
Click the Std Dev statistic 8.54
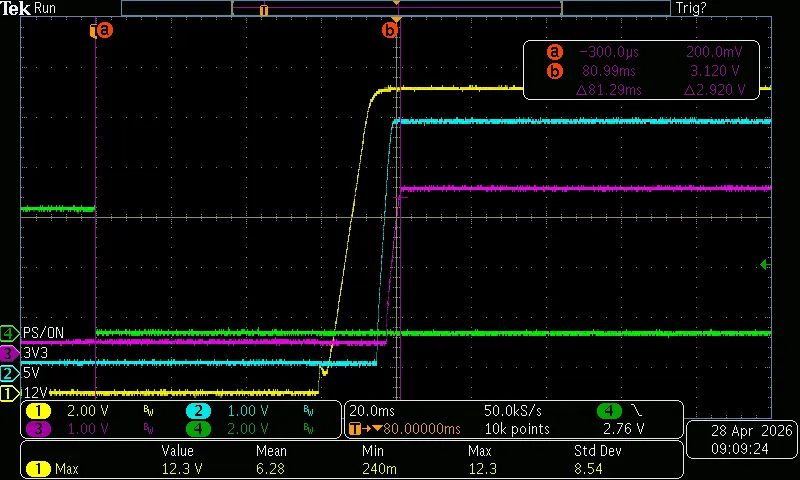coord(588,469)
